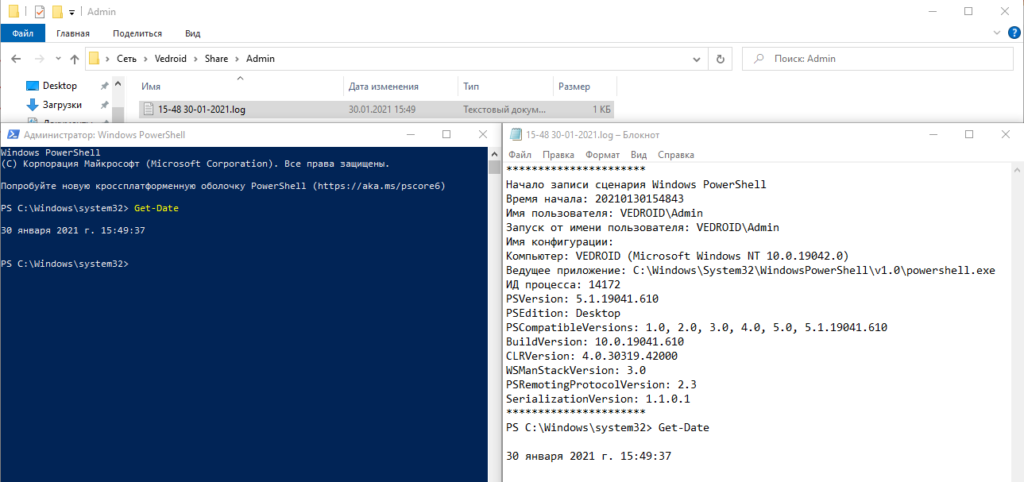1024x482 pixels.
Task: Click the Notepad icon in Блокнот title bar
Action: tap(516, 134)
